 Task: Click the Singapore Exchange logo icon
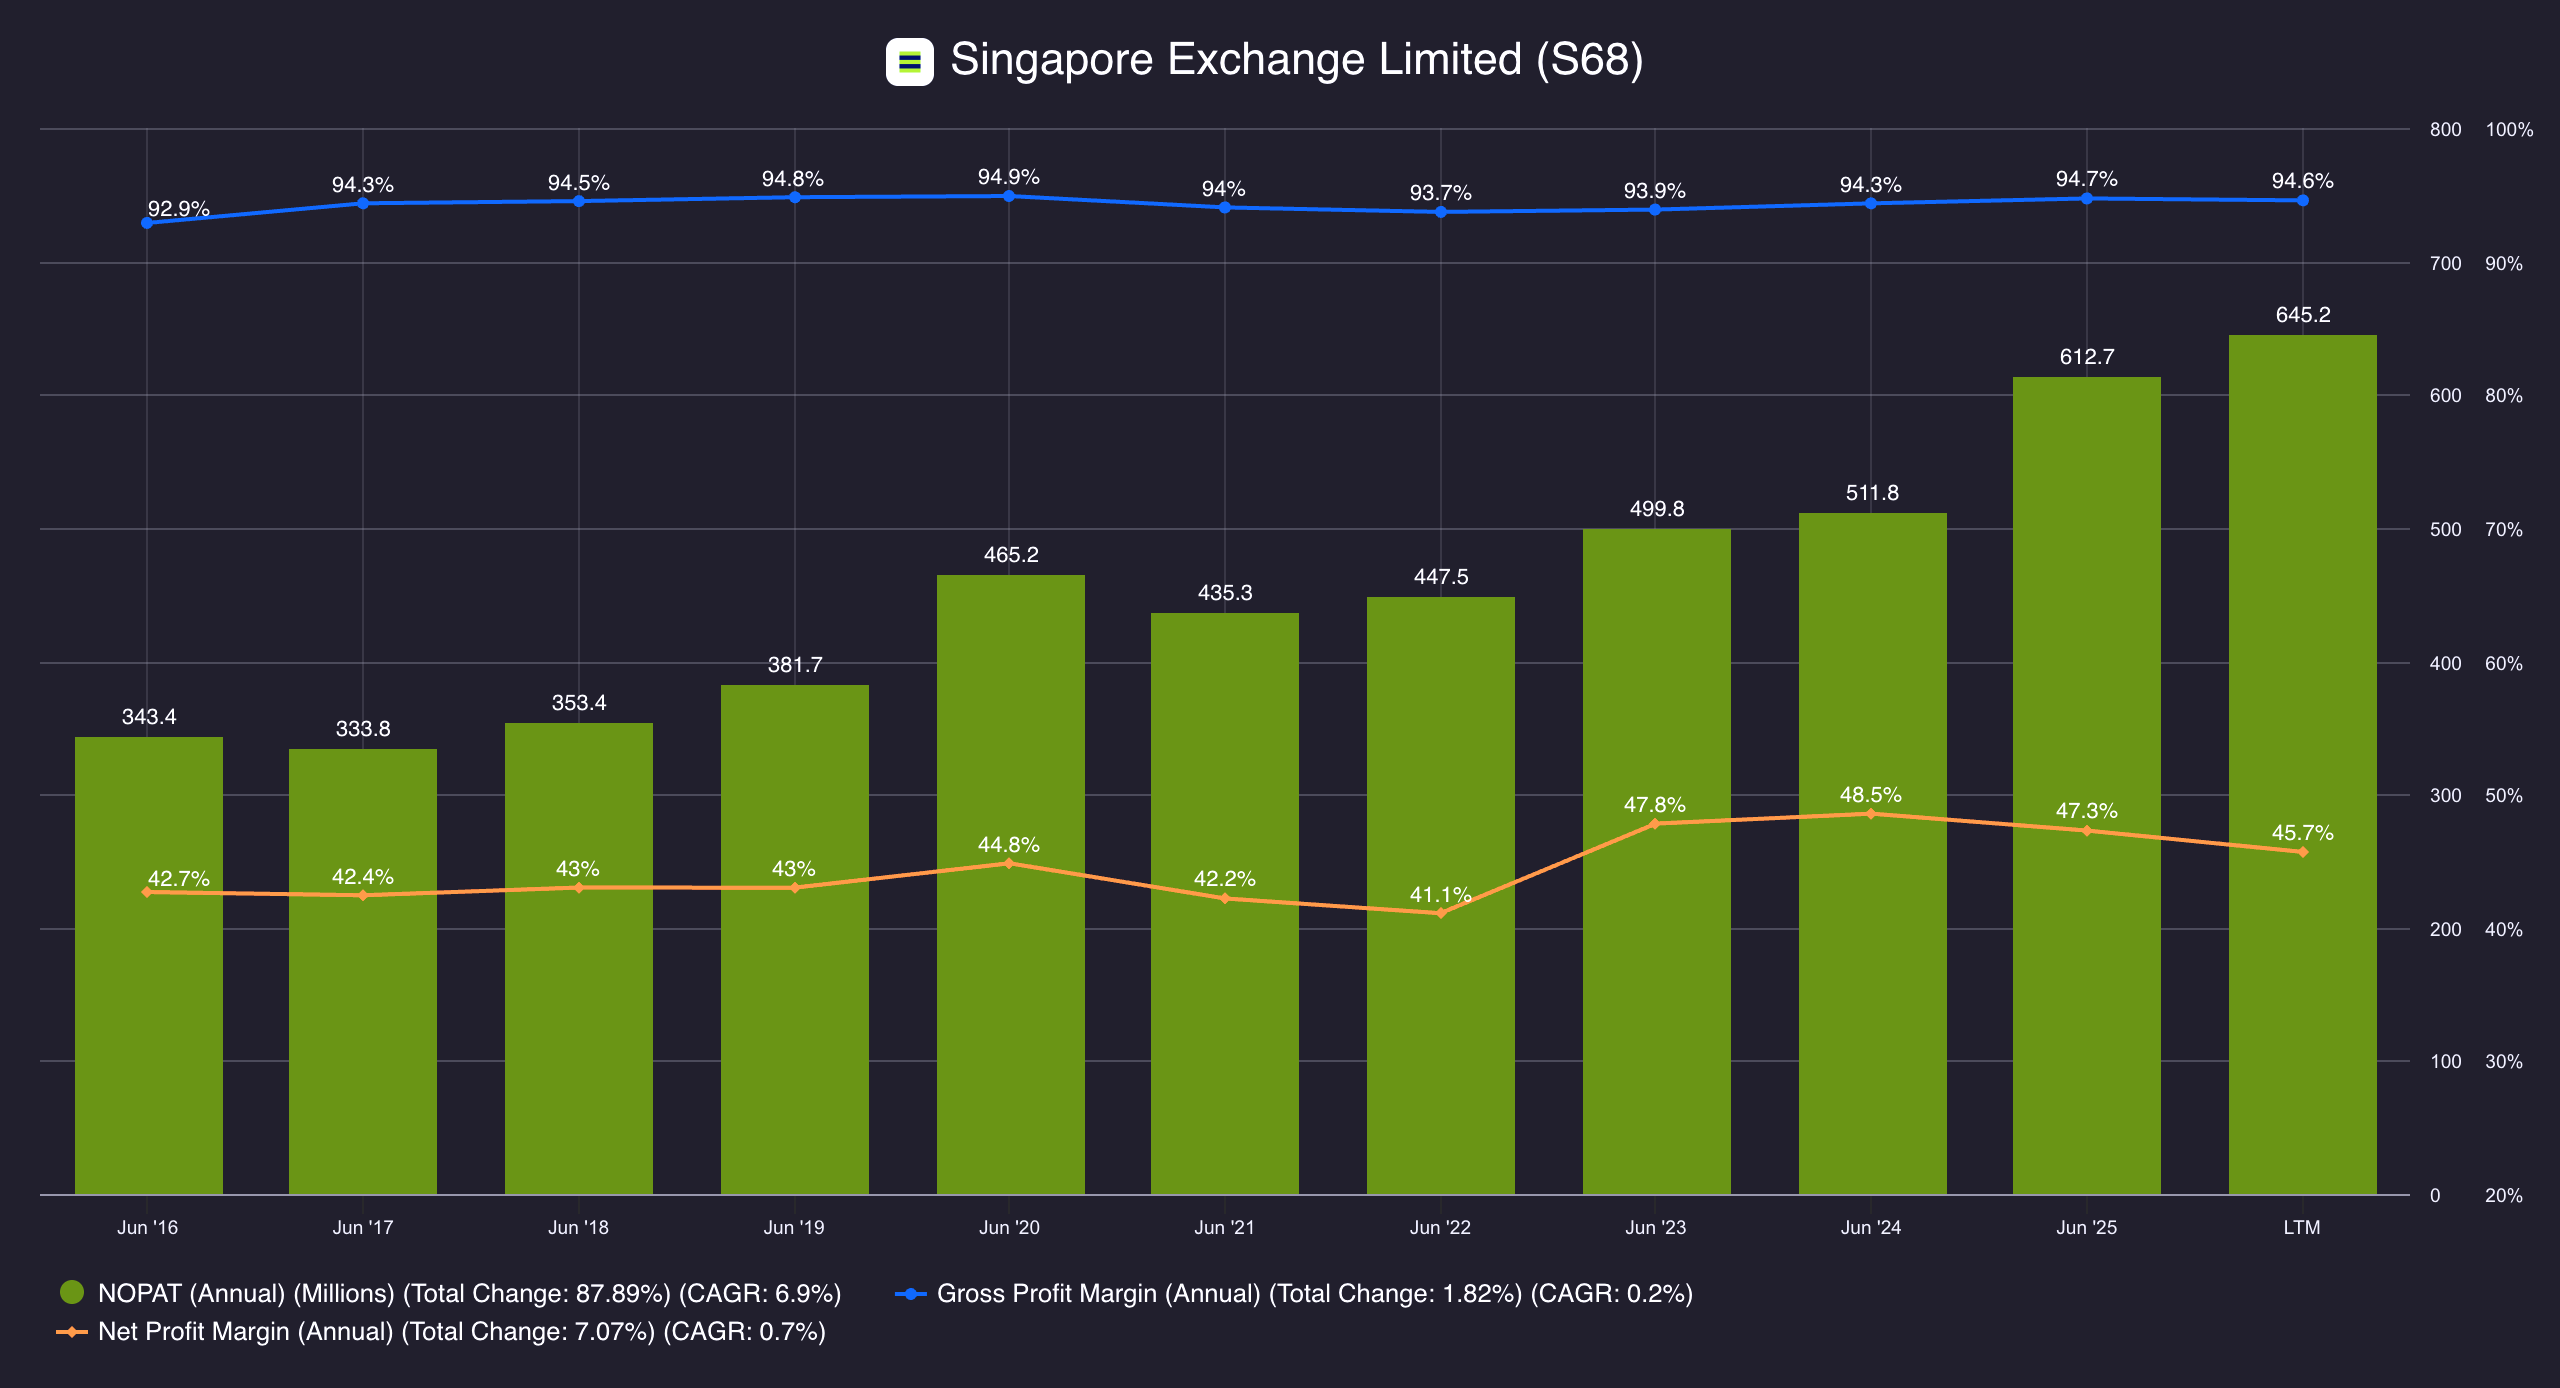(x=909, y=62)
